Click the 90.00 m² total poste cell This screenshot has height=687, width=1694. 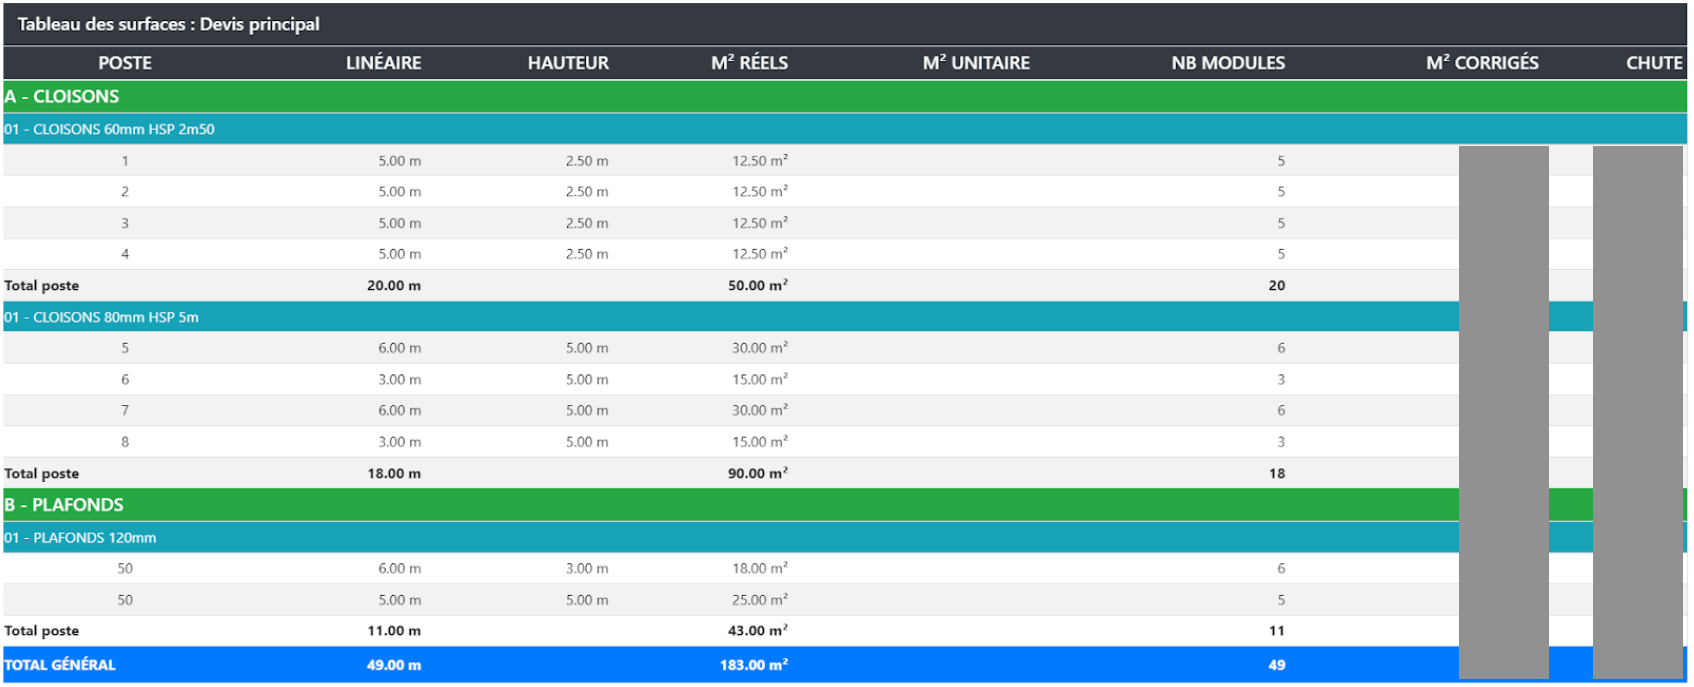[757, 474]
